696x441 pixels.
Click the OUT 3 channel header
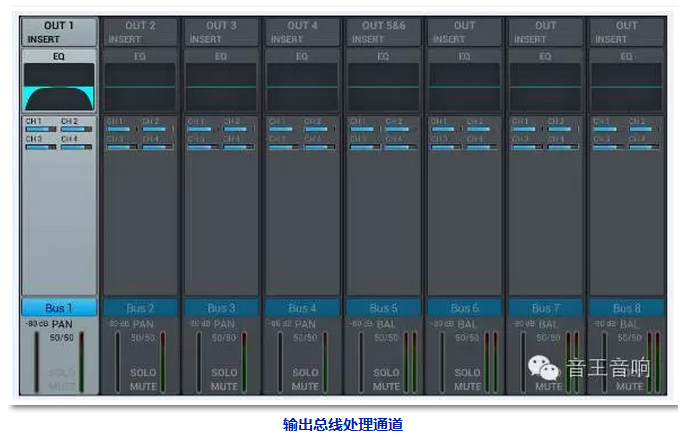[221, 25]
